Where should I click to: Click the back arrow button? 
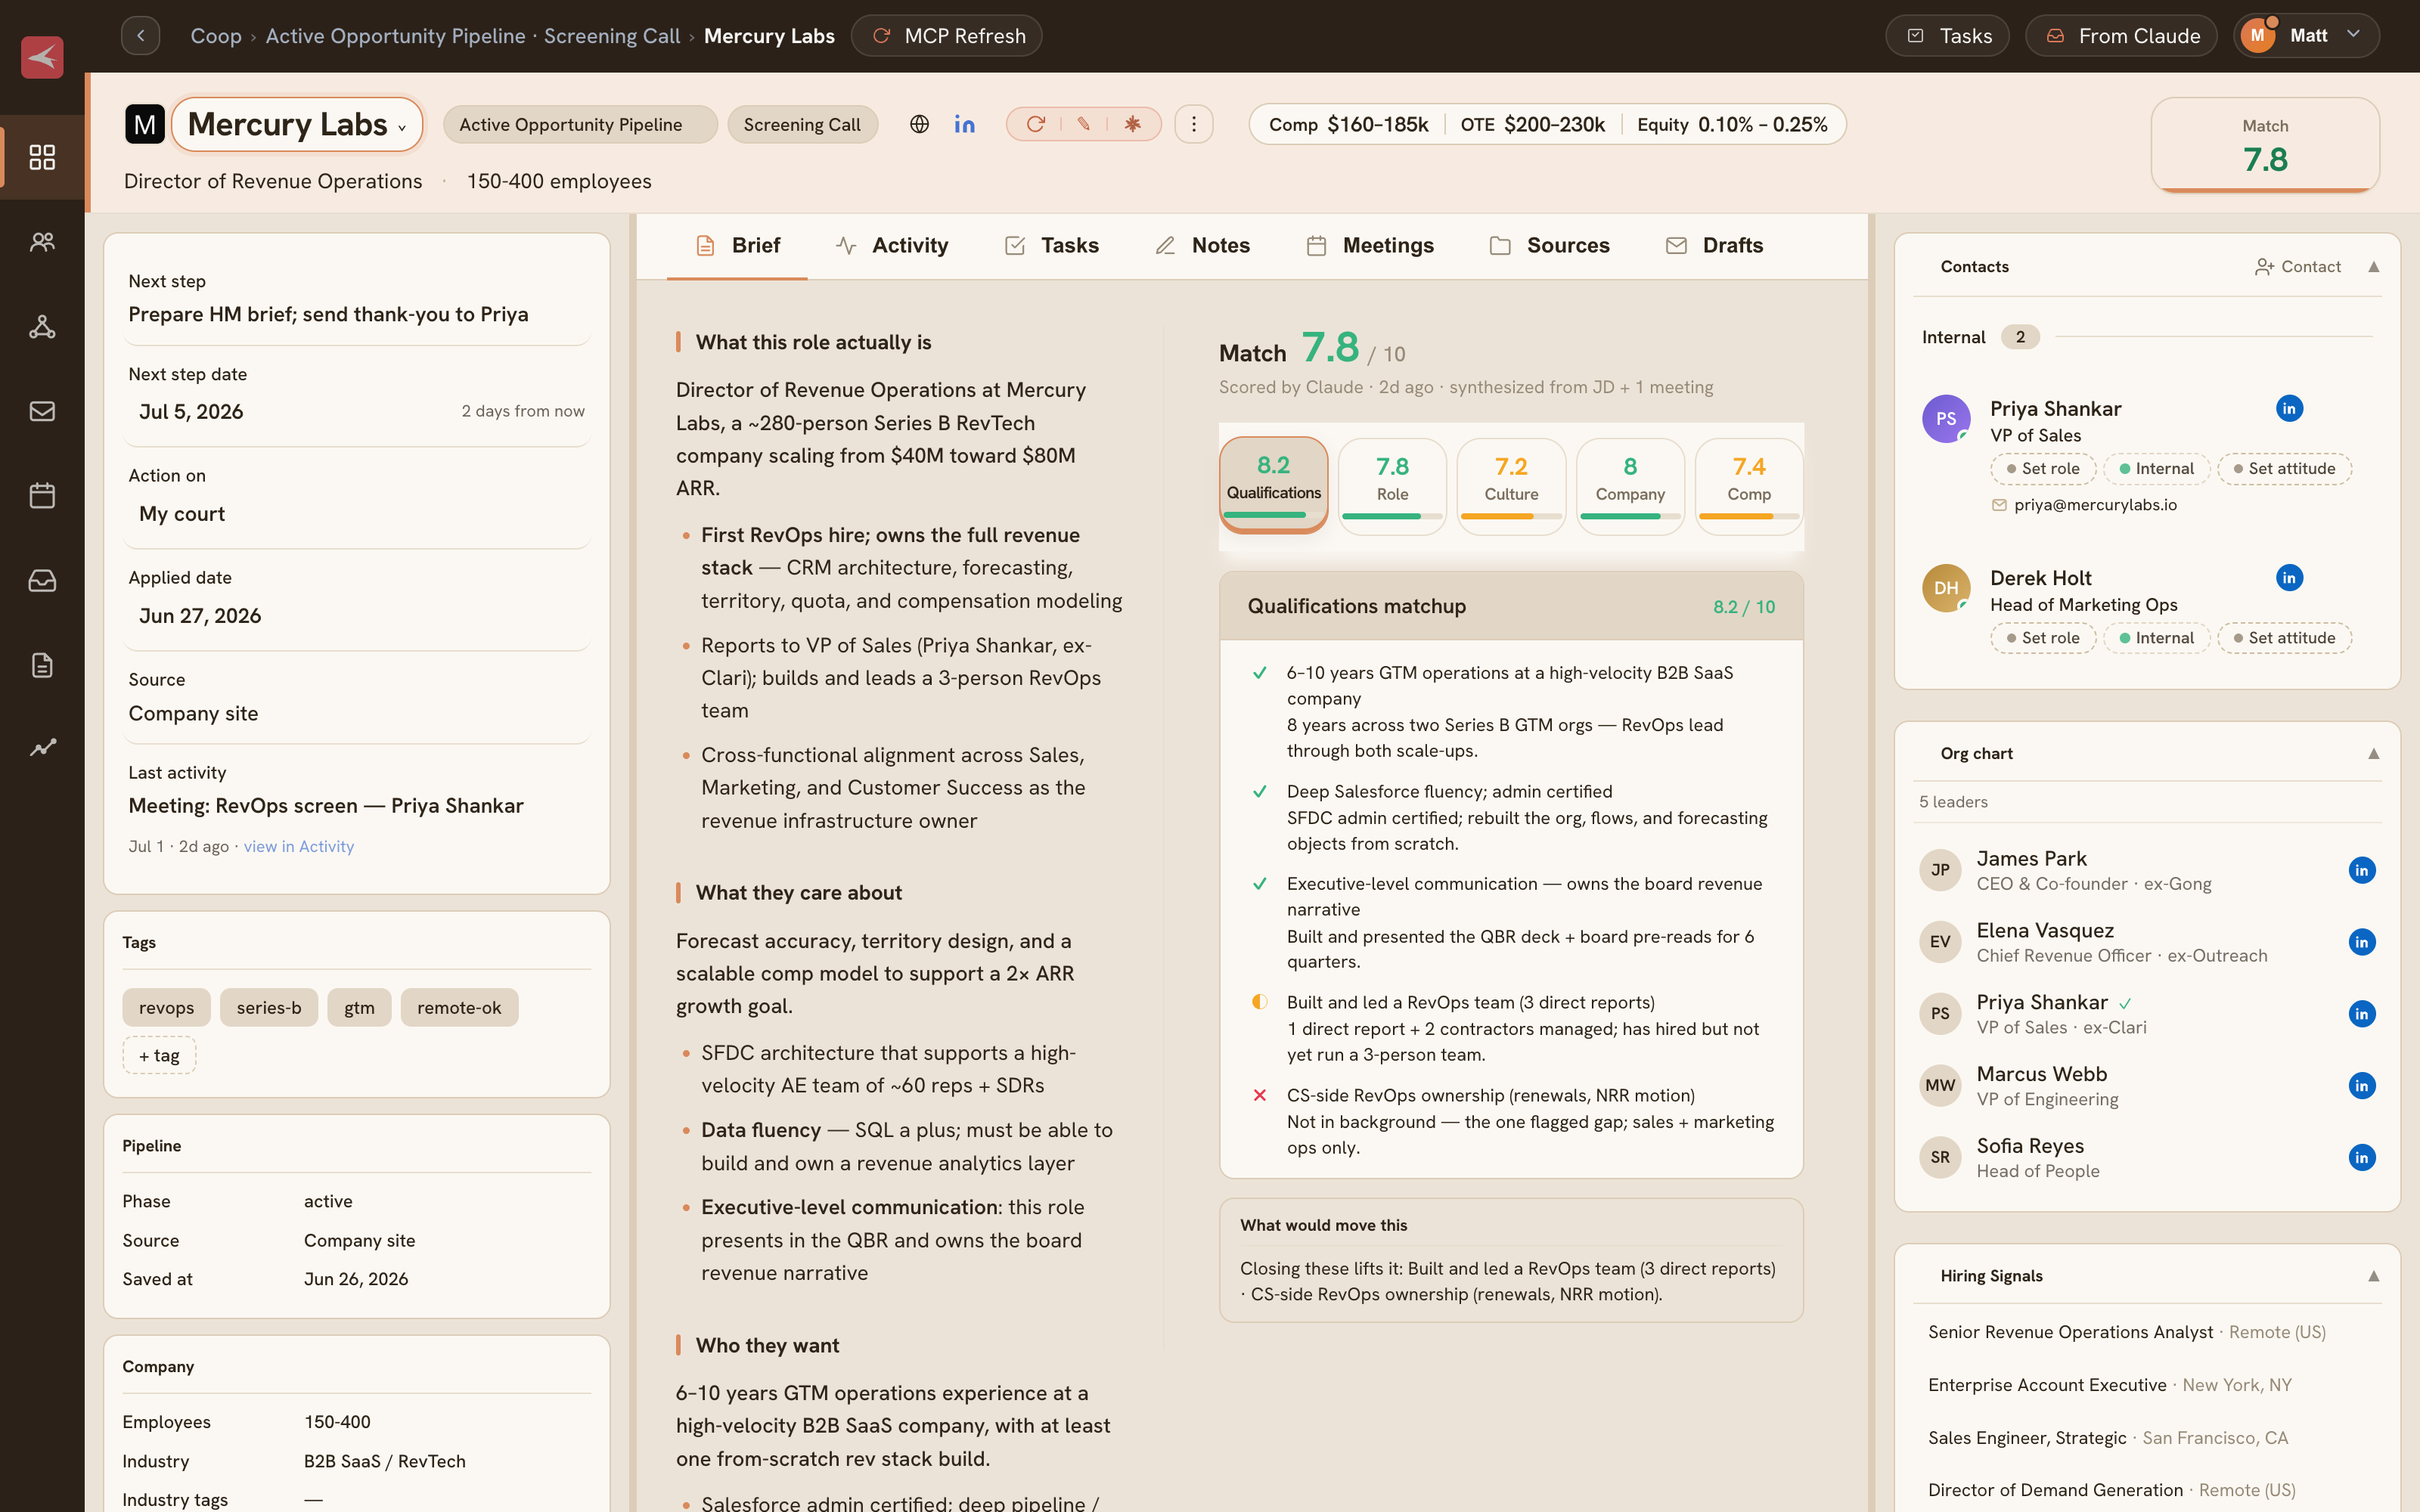(141, 36)
